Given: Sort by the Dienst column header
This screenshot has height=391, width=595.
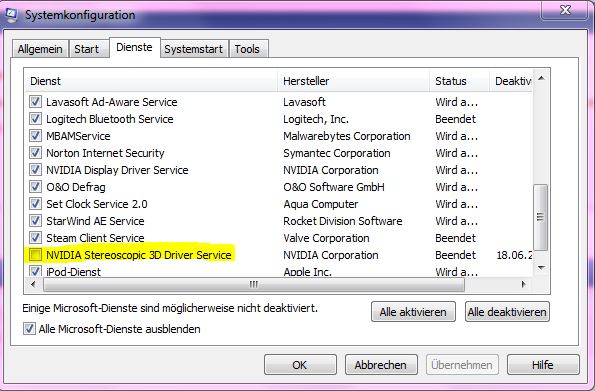Looking at the screenshot, I should (x=151, y=81).
